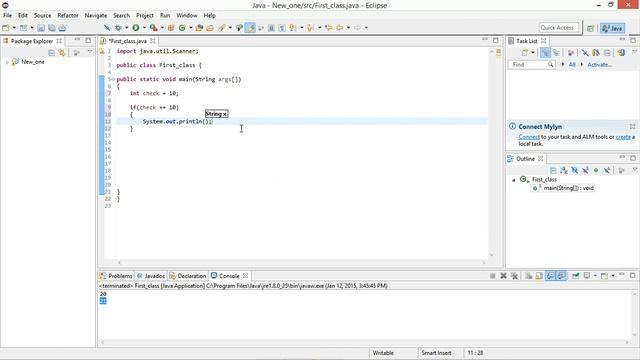Click the Open Type icon

199,28
